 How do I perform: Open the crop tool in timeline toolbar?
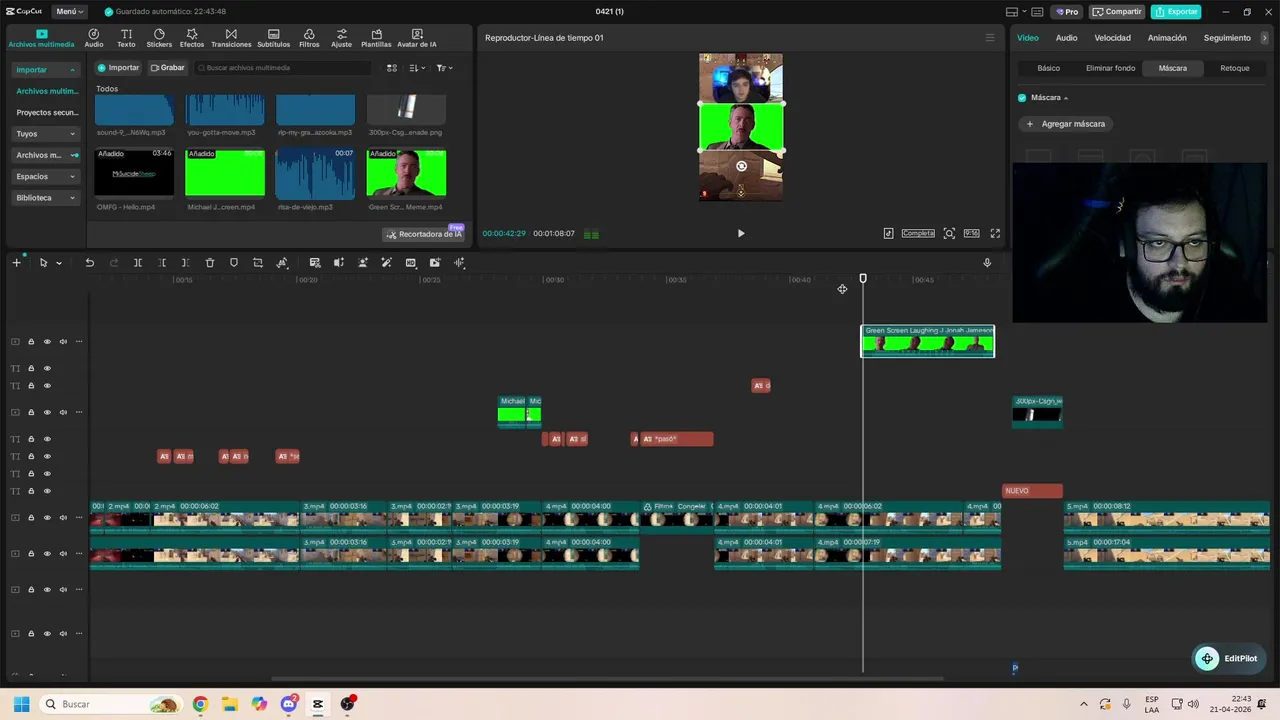coord(258,263)
